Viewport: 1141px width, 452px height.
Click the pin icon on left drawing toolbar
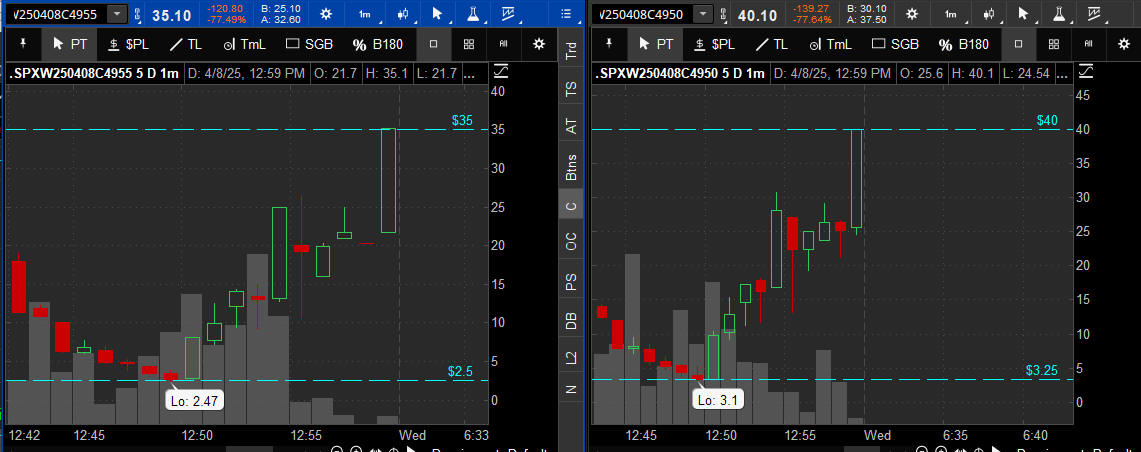(x=23, y=44)
